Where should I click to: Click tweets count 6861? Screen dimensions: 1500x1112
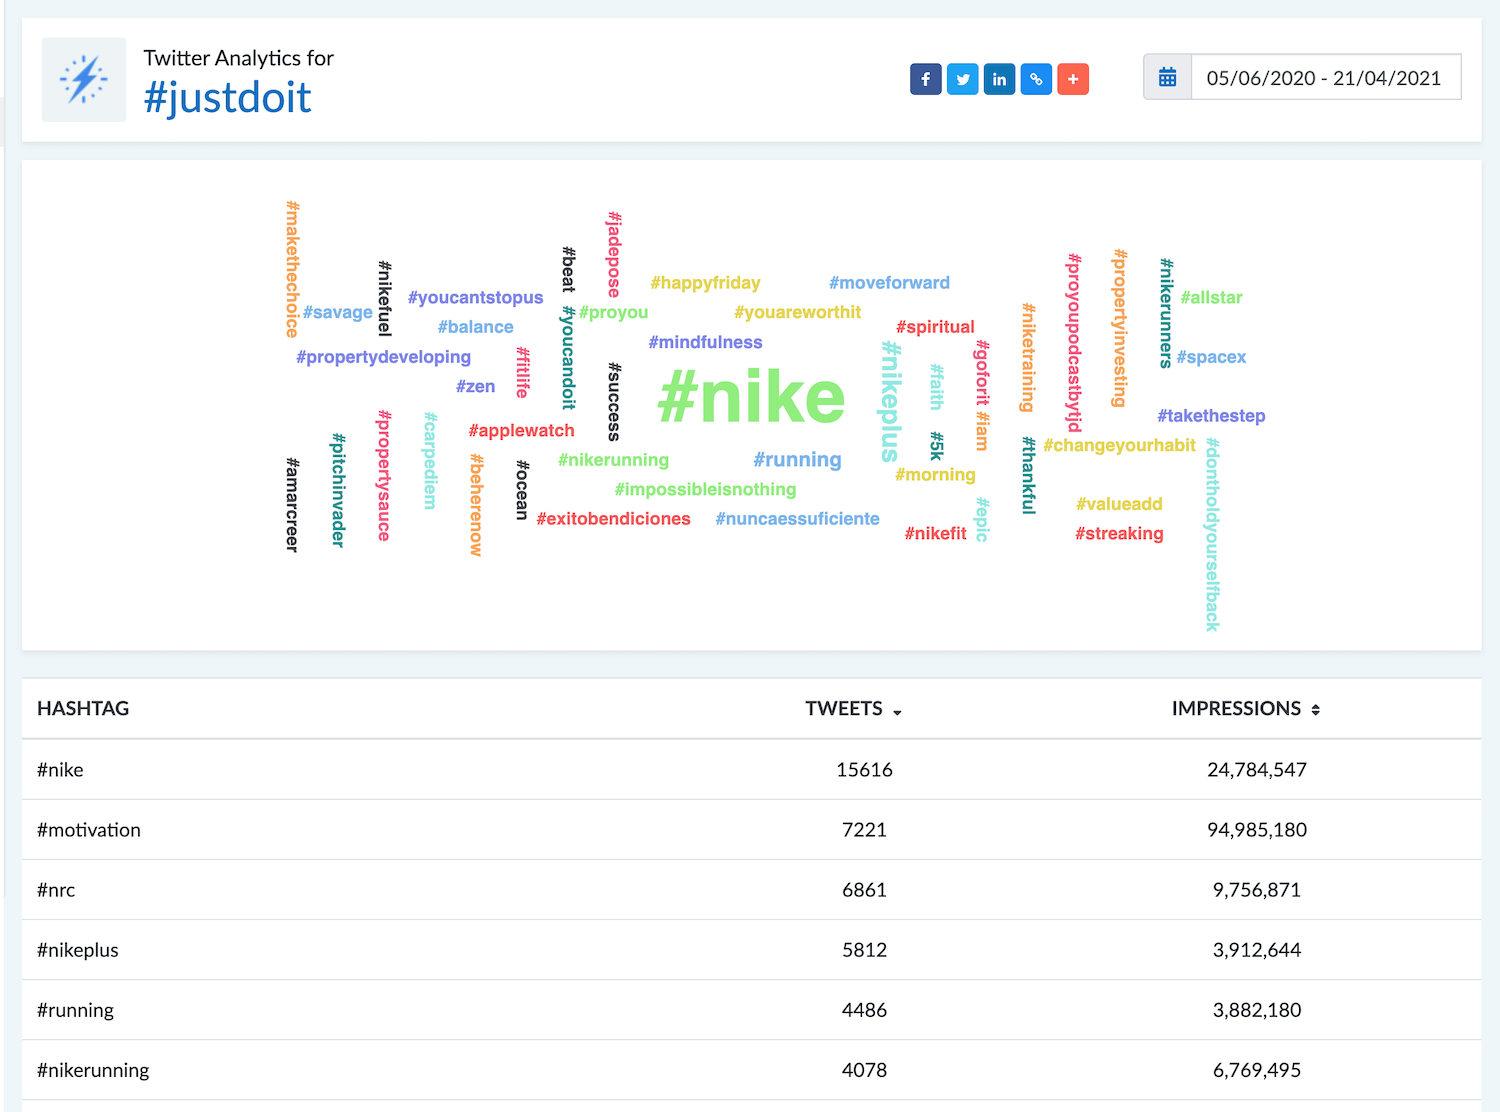[x=864, y=890]
